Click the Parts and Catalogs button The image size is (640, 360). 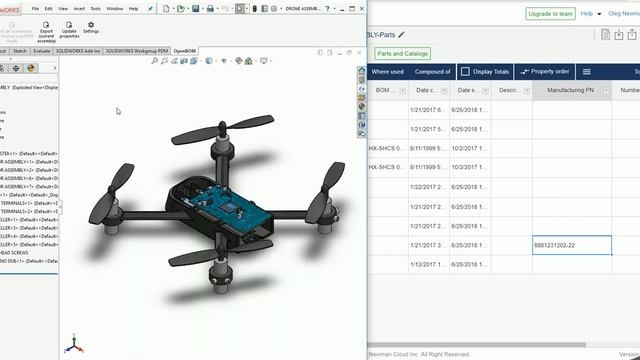pyautogui.click(x=402, y=53)
